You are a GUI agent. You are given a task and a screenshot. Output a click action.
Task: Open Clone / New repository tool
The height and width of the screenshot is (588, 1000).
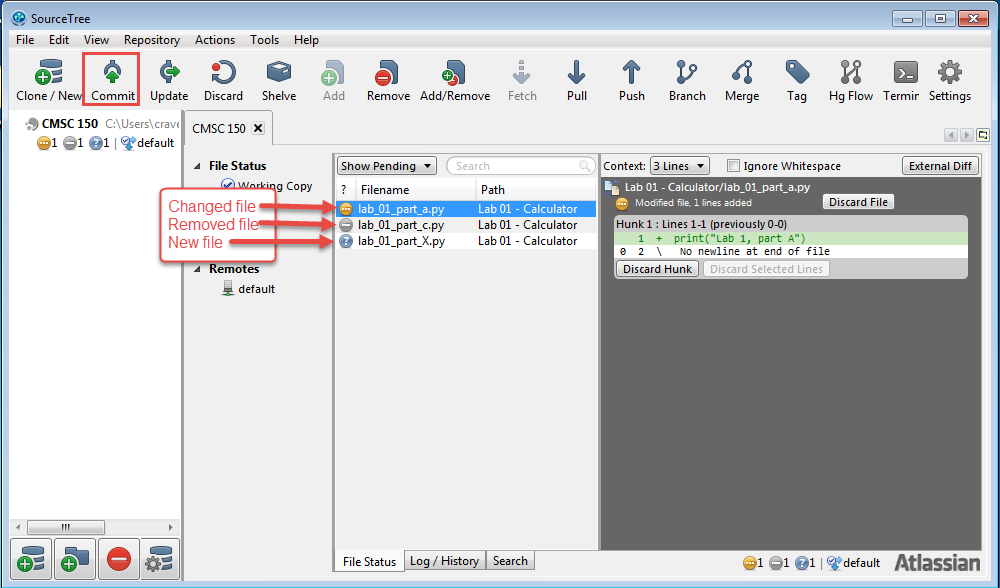click(x=48, y=80)
